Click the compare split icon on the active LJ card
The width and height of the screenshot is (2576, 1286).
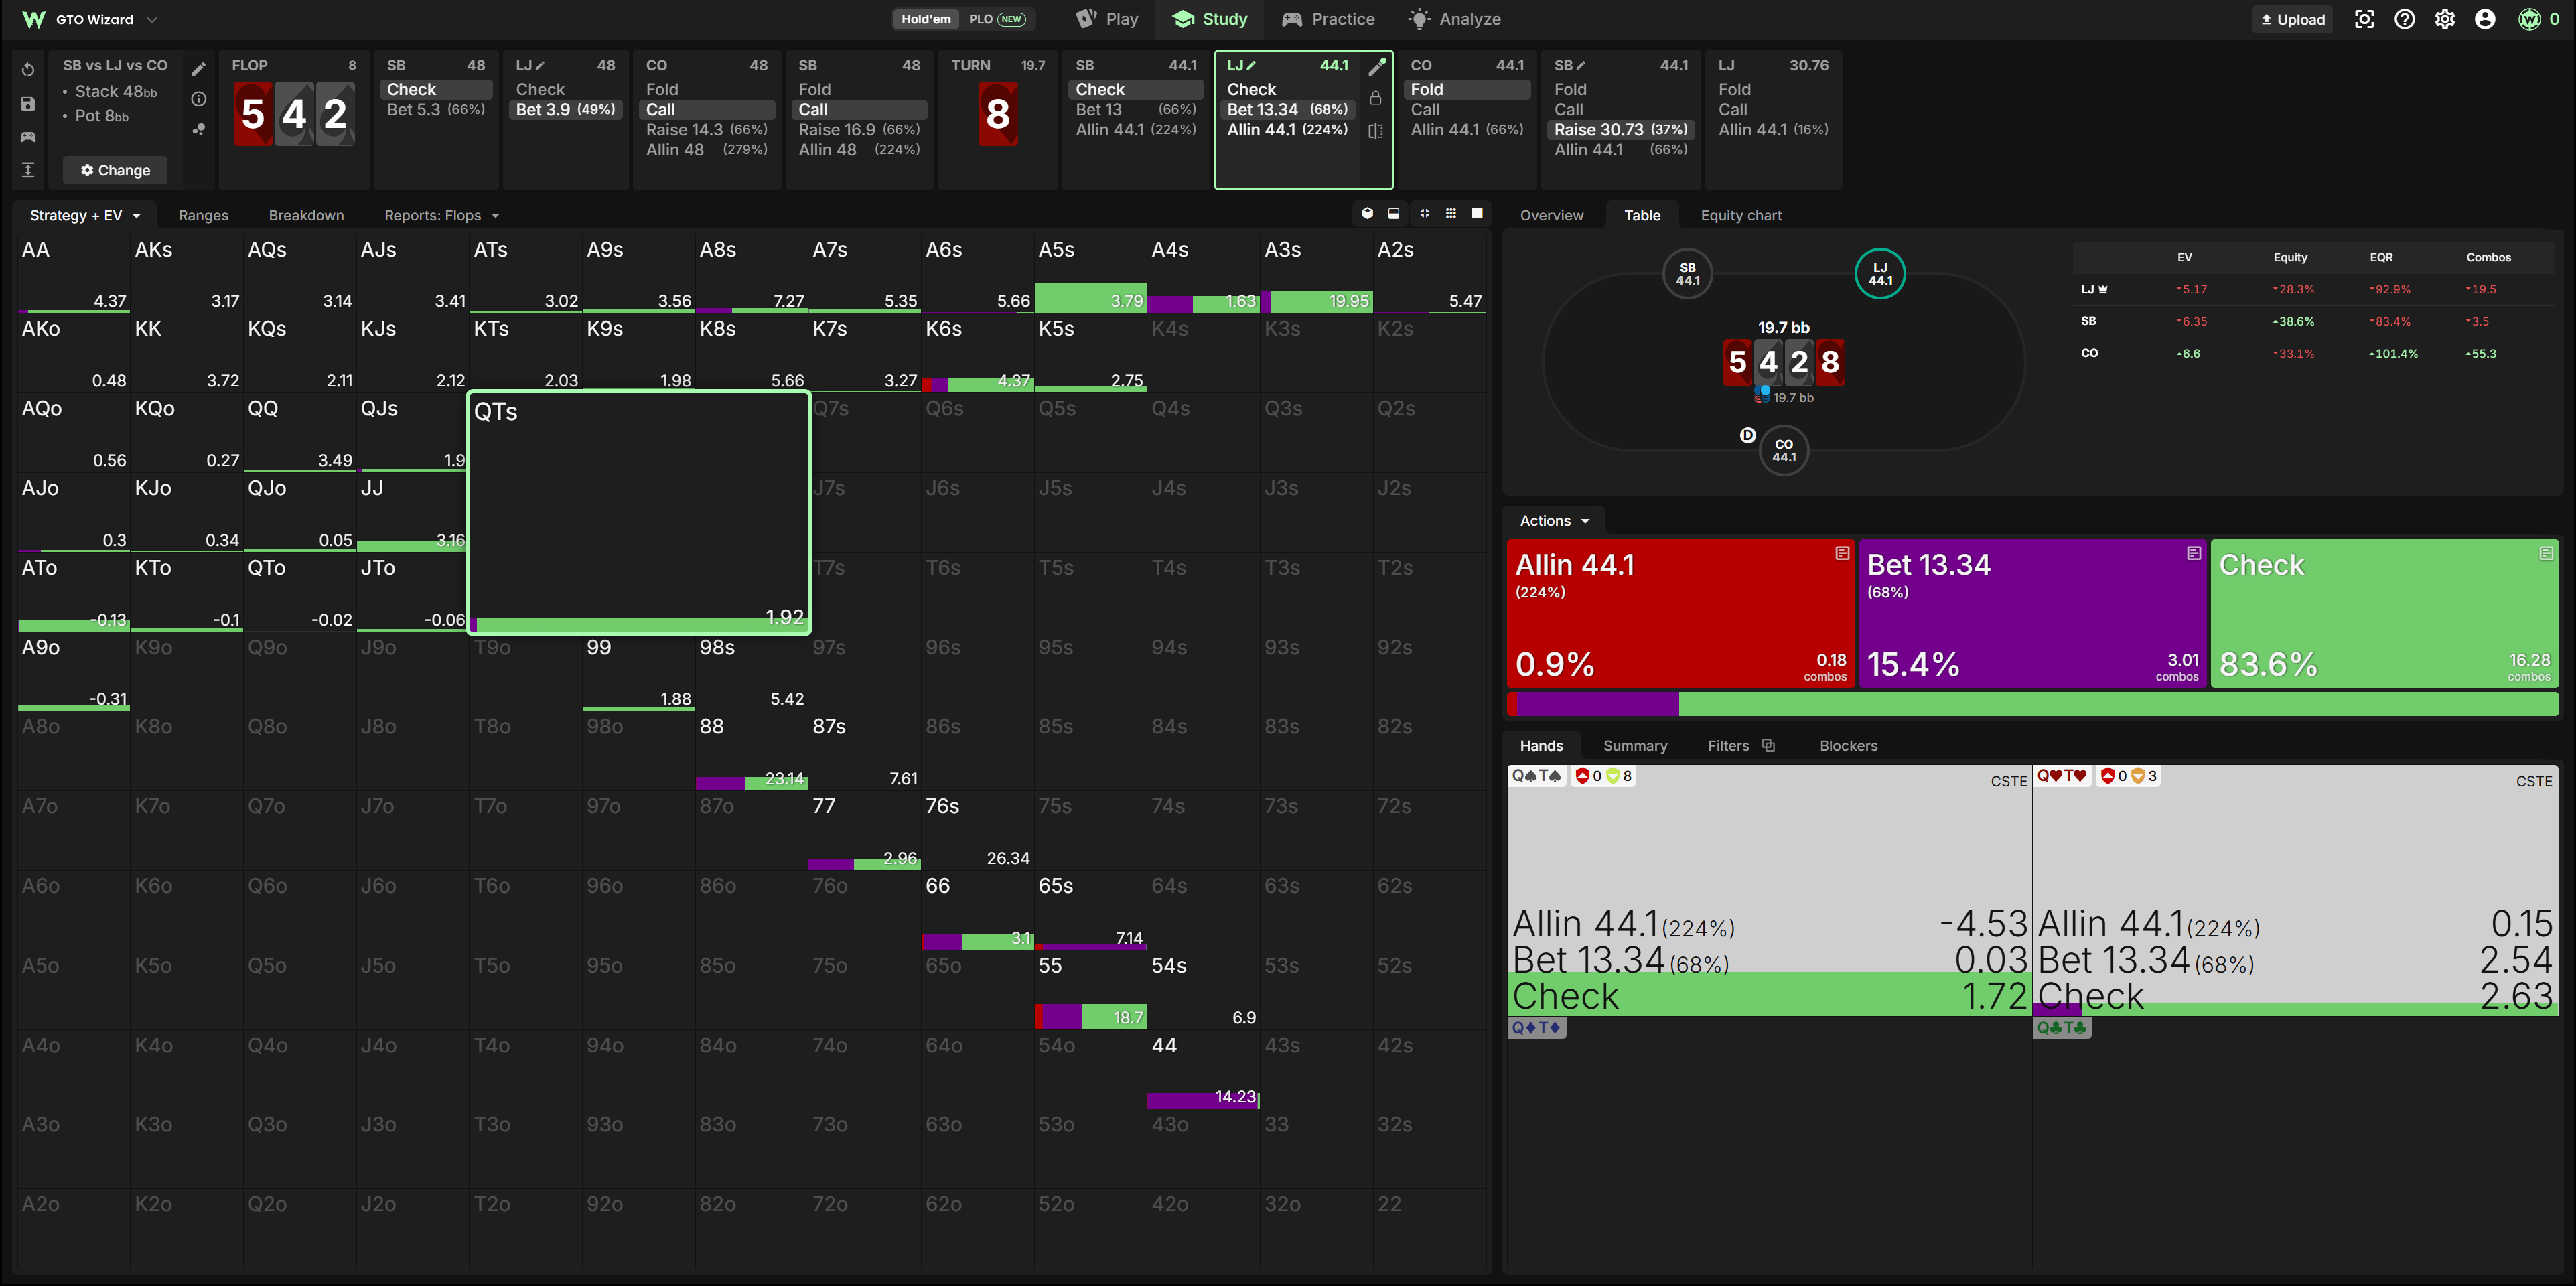tap(1376, 131)
